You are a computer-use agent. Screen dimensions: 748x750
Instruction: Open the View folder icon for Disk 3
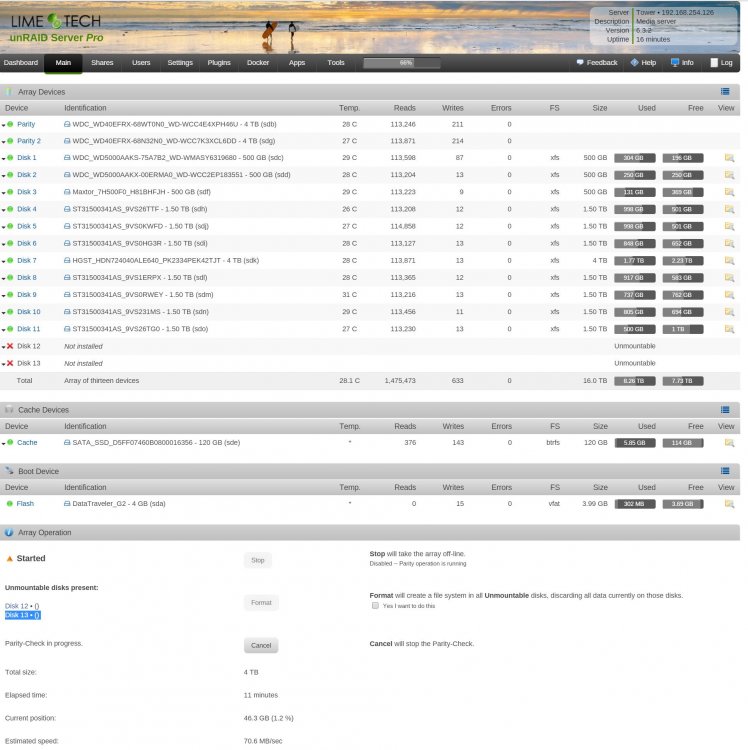(x=729, y=192)
